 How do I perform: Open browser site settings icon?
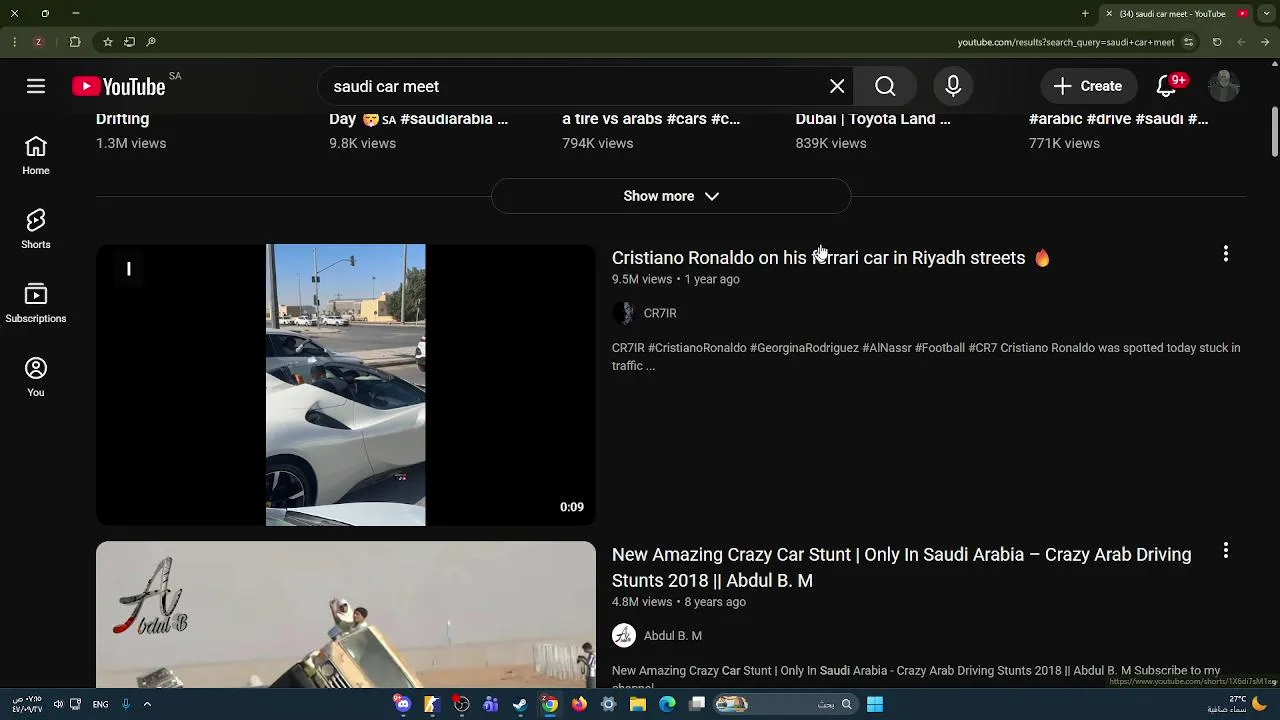[1188, 42]
